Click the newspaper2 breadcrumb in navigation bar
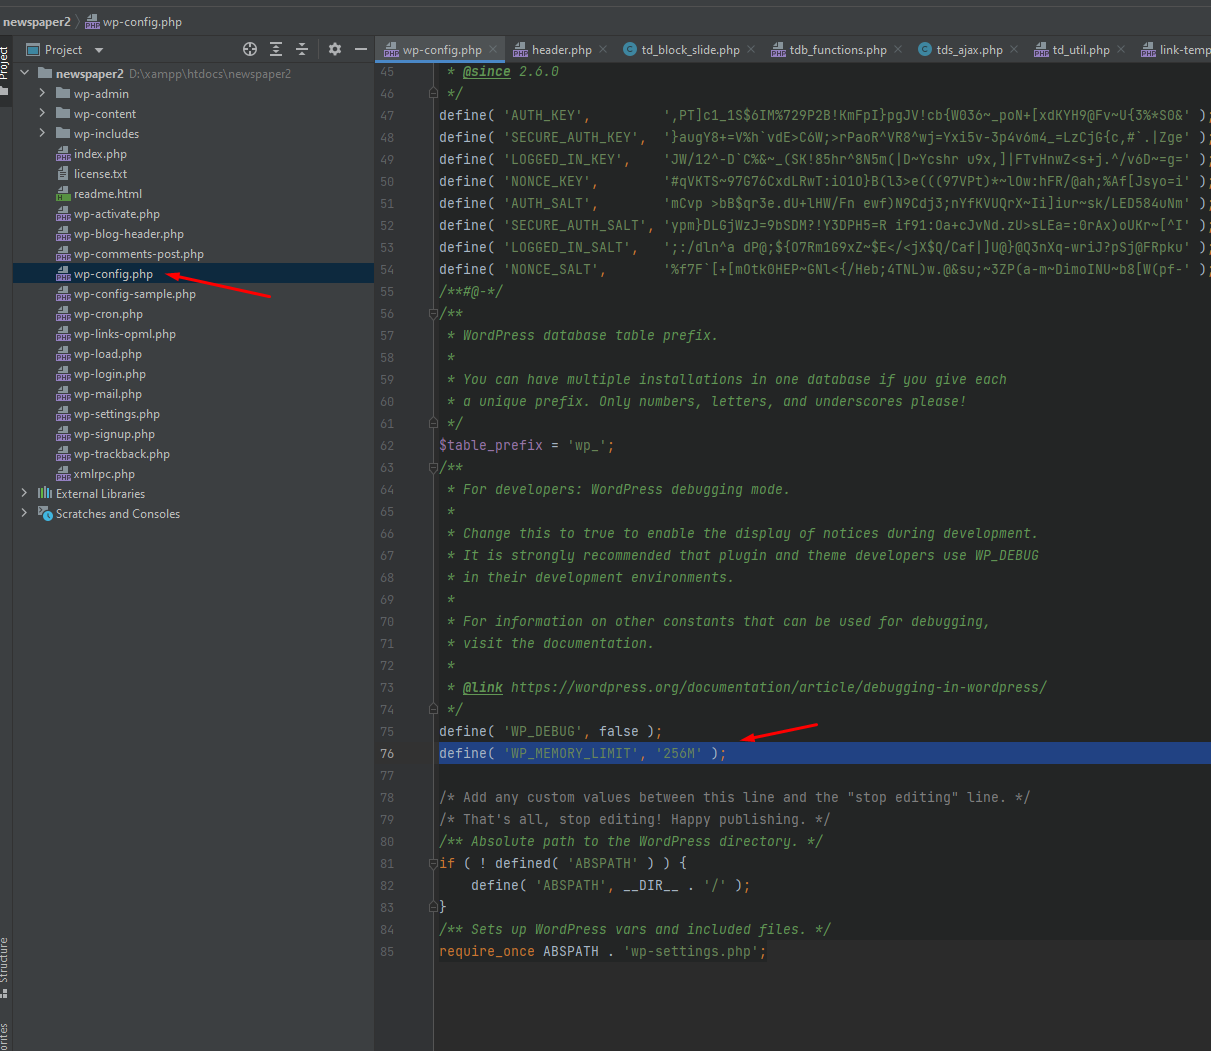 click(37, 21)
